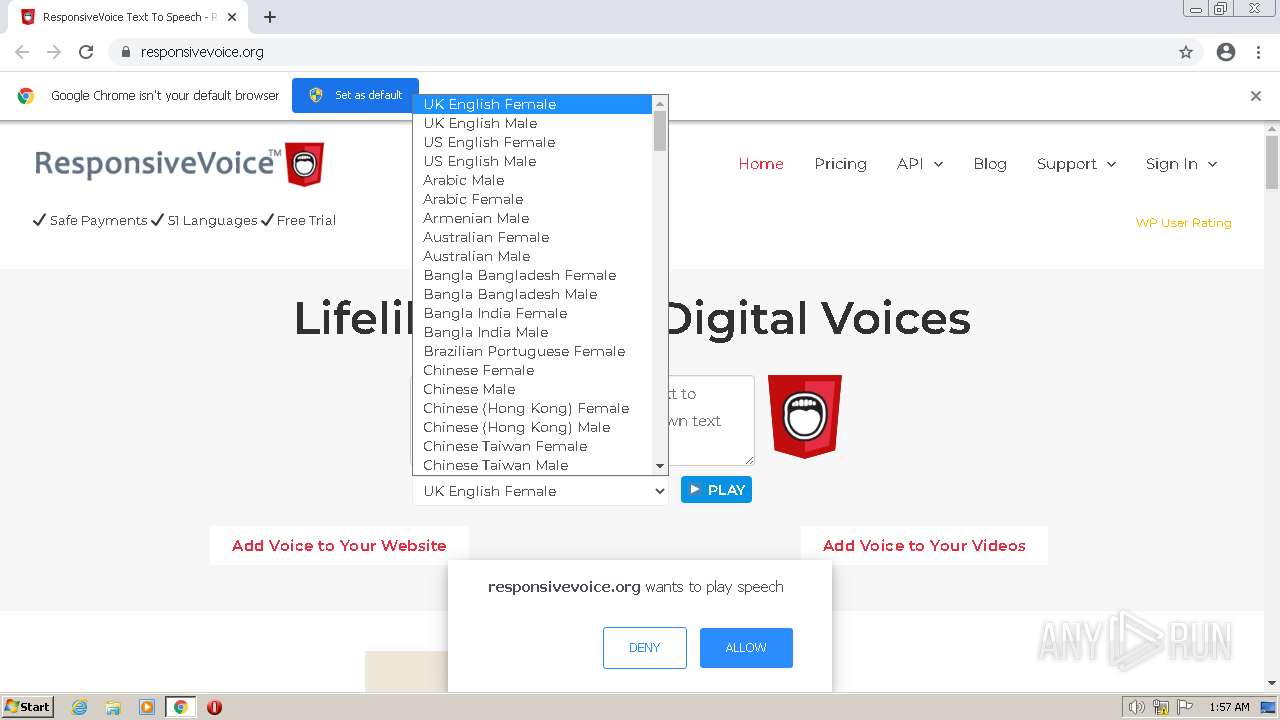The width and height of the screenshot is (1280, 720).
Task: Allow responsivevoice.org to play speech
Action: pyautogui.click(x=746, y=648)
